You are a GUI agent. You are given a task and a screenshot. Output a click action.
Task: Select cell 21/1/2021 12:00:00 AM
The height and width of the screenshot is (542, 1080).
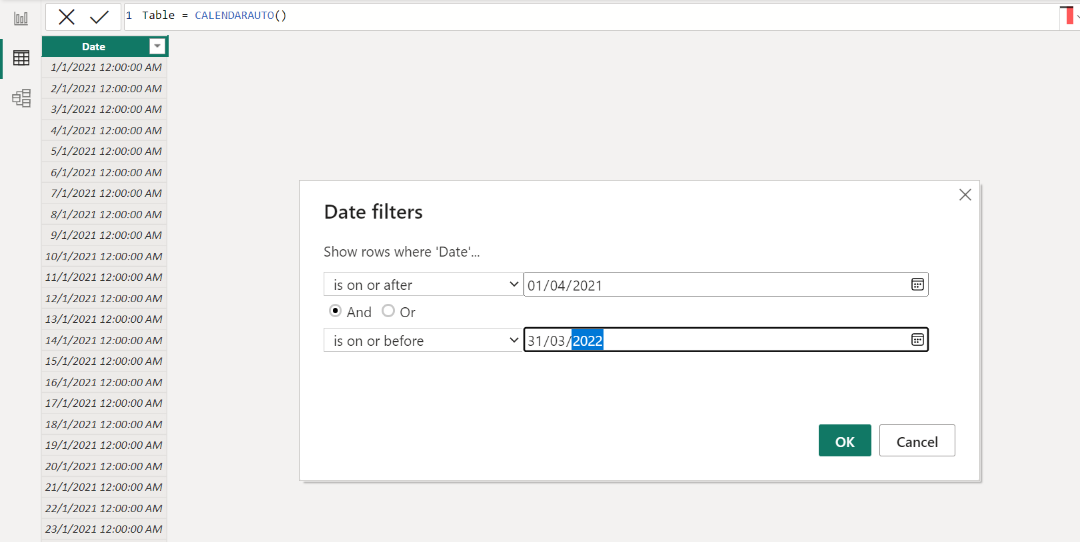tap(105, 487)
